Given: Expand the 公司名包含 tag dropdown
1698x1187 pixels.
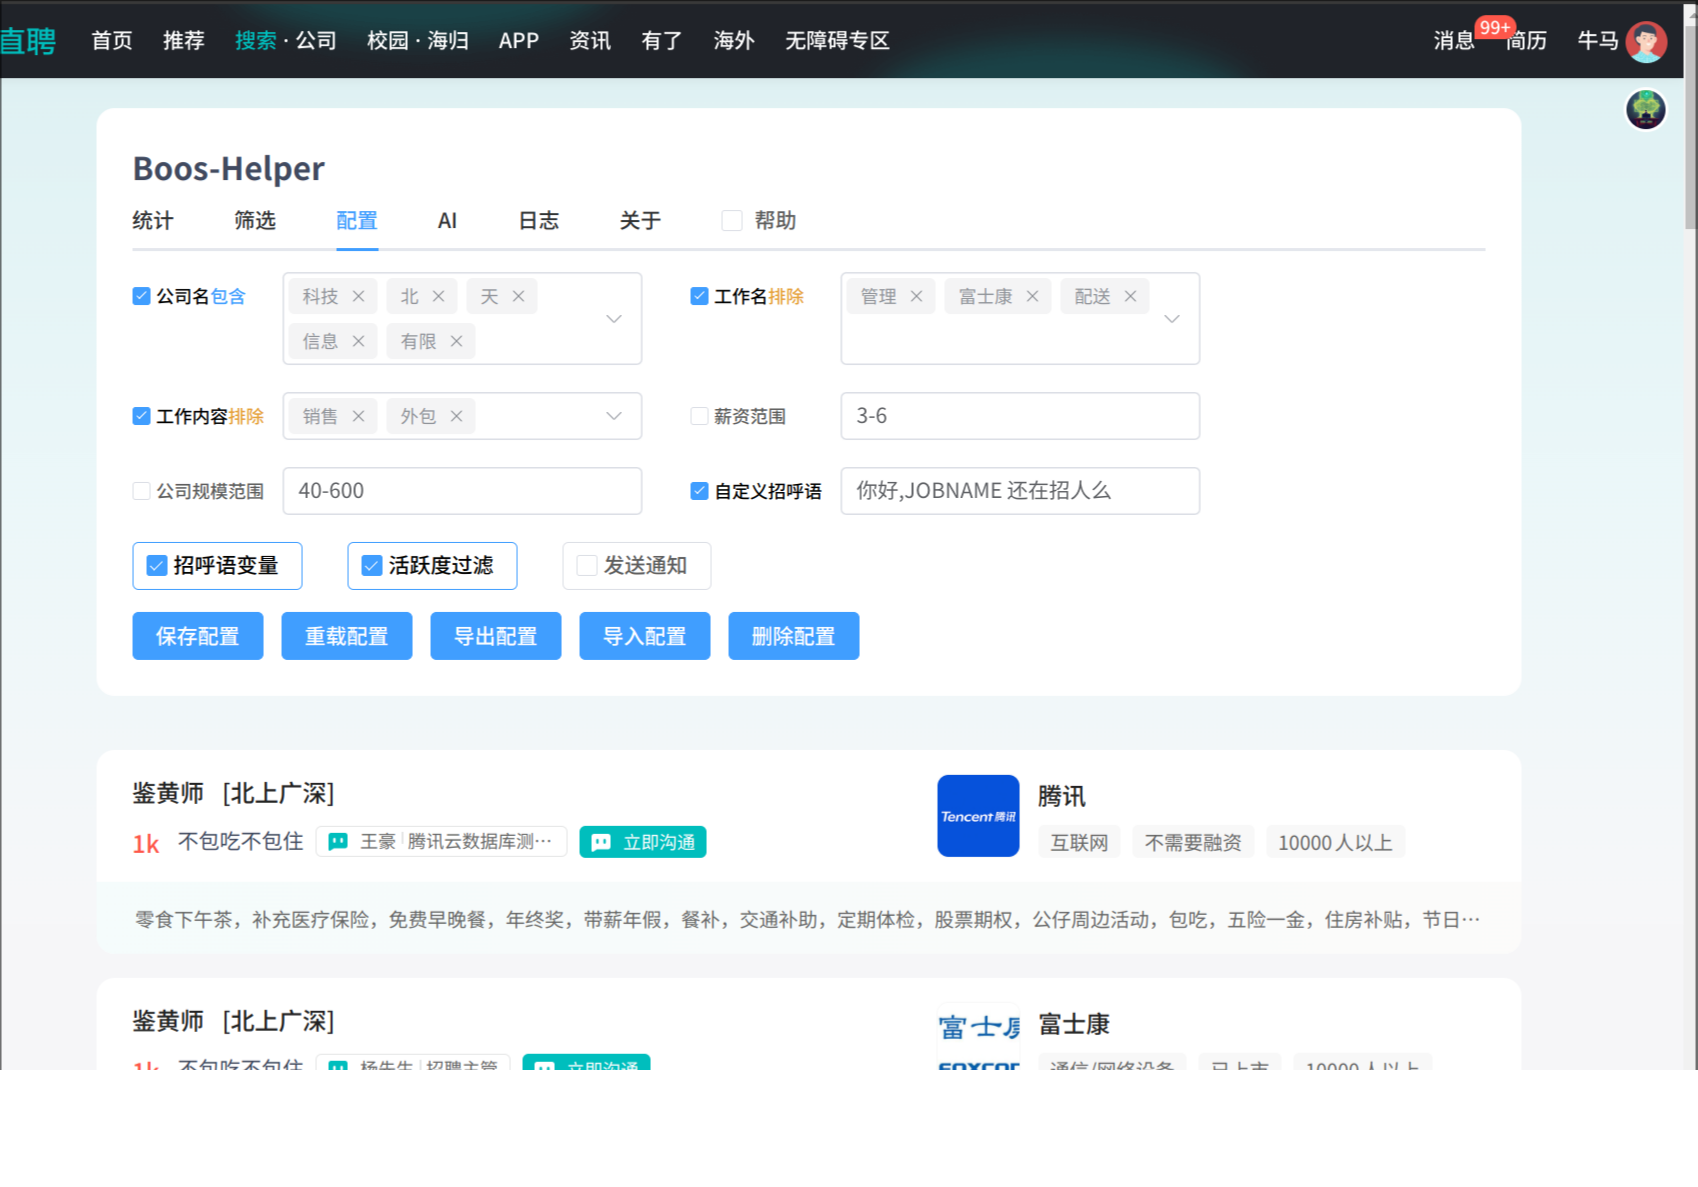Looking at the screenshot, I should click(x=614, y=319).
